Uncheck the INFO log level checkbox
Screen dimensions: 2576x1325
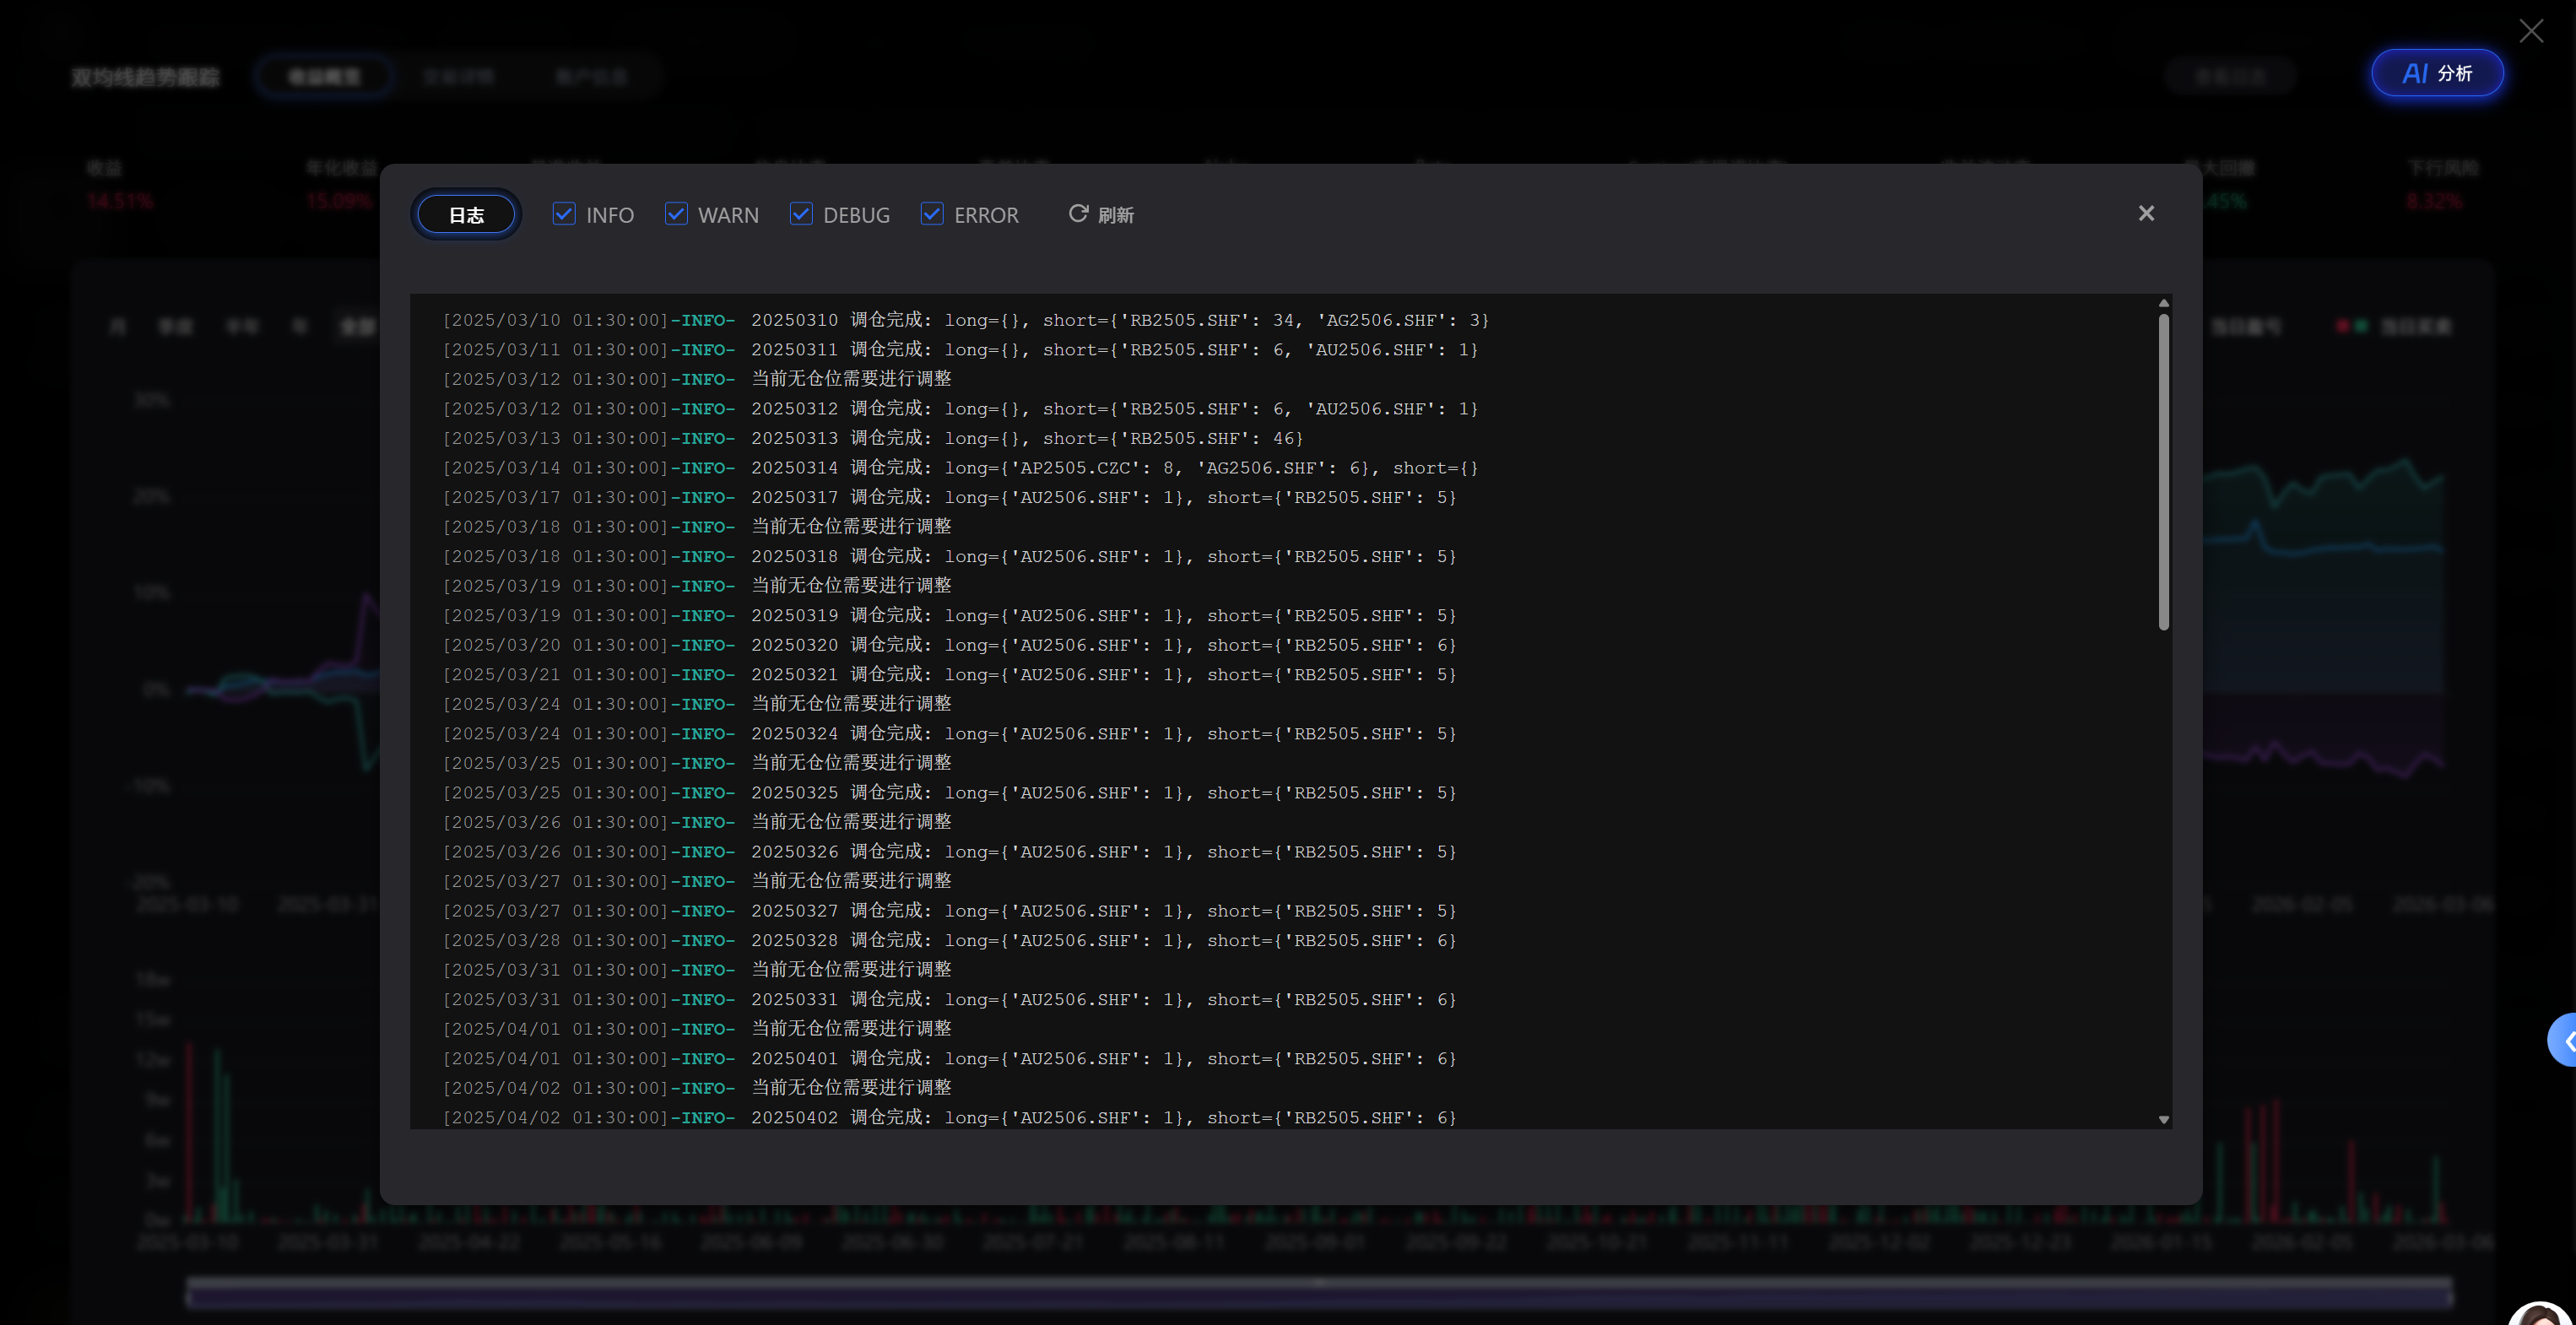tap(564, 214)
